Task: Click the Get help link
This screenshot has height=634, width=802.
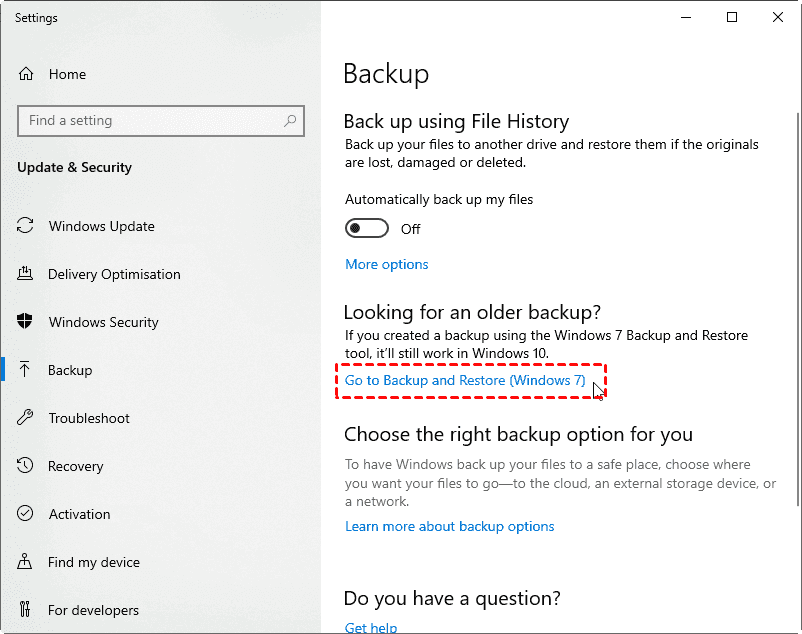Action: coord(370,627)
